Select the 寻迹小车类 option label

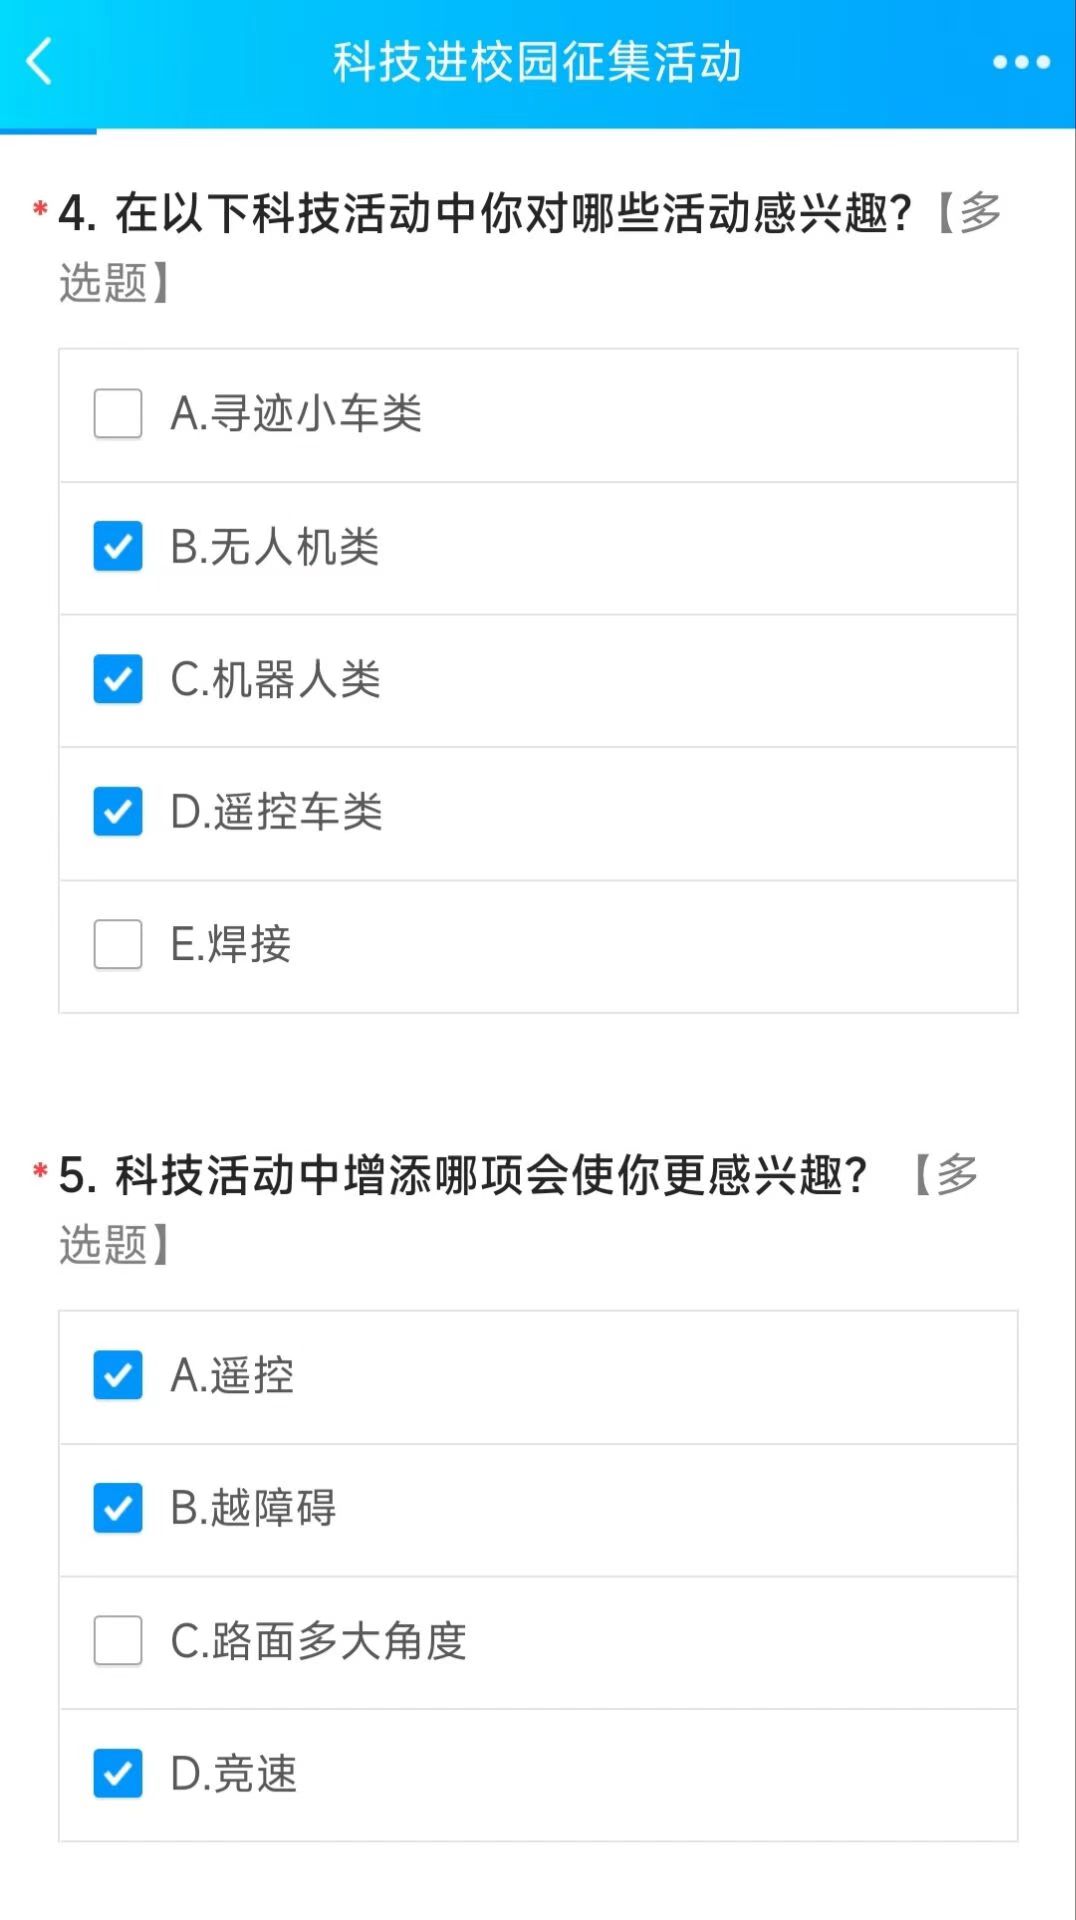[297, 414]
